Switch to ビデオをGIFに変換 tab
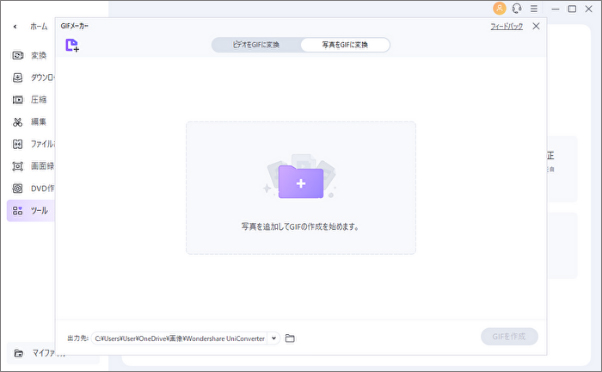The image size is (602, 372). coord(256,45)
